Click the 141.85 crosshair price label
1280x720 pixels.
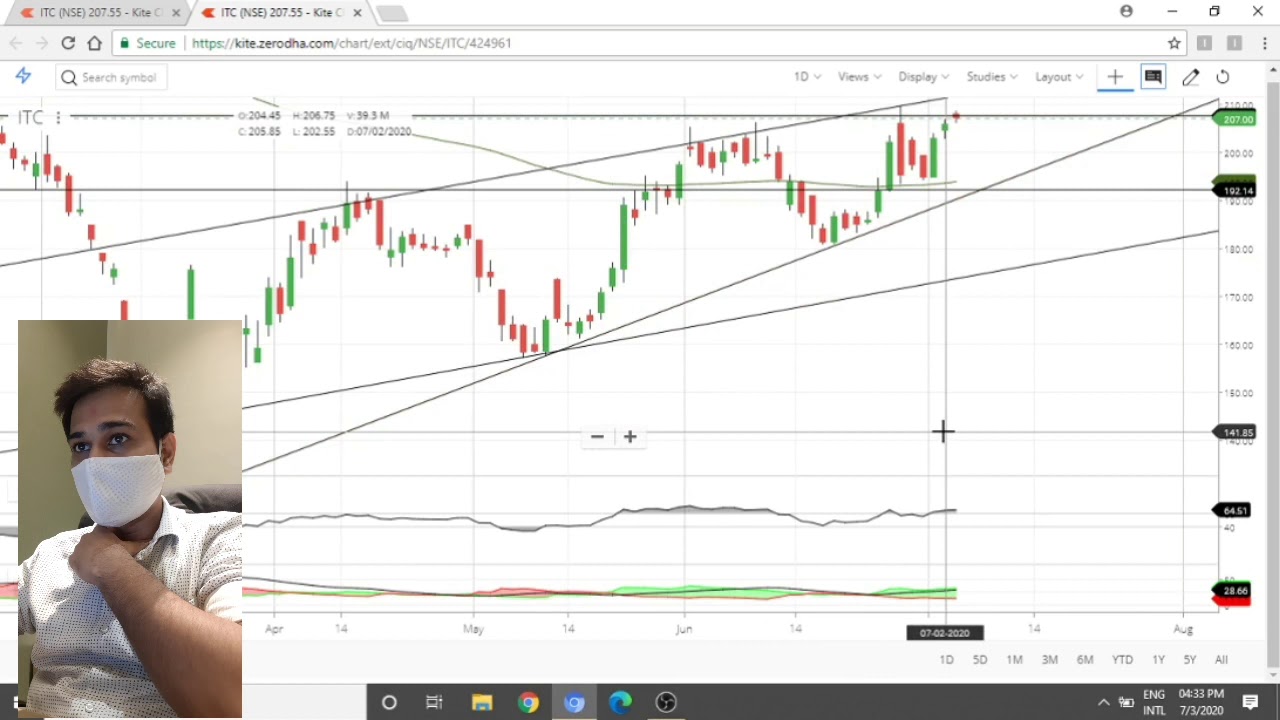(1235, 433)
